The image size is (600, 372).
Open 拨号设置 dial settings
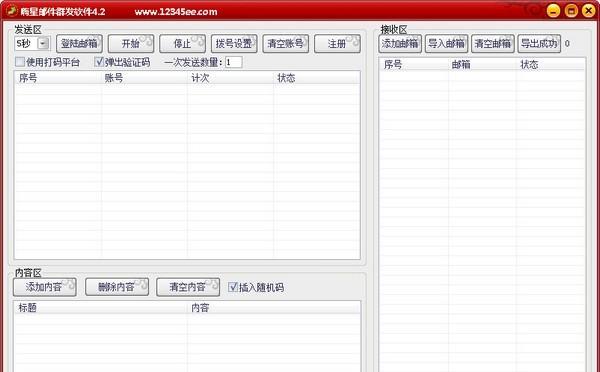234,44
